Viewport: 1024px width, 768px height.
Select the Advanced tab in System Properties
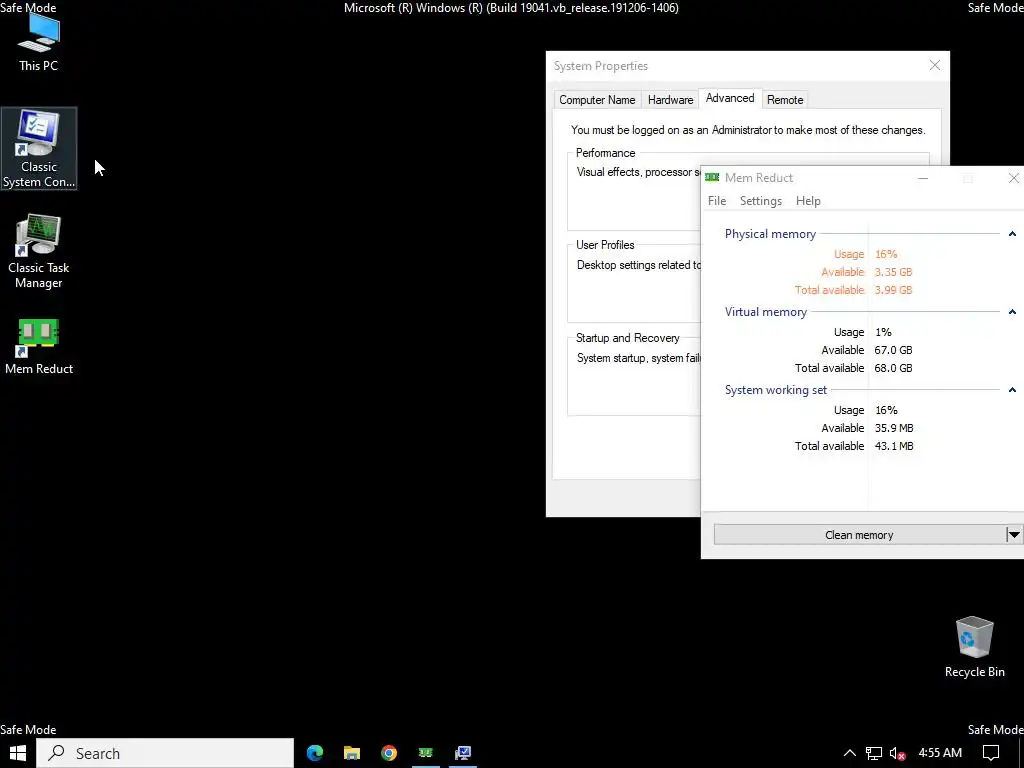tap(729, 98)
